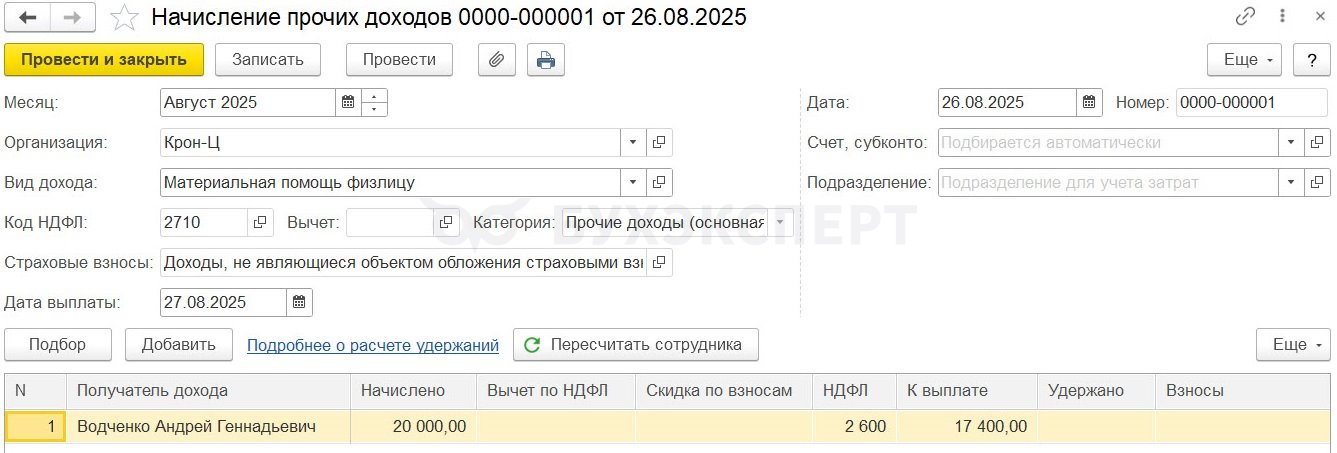Open the table Еще menu

coord(1293,345)
